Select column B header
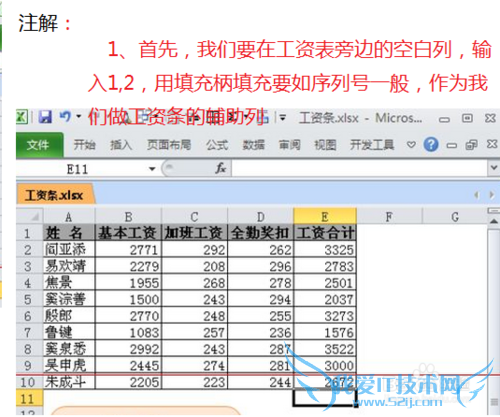 click(x=128, y=217)
